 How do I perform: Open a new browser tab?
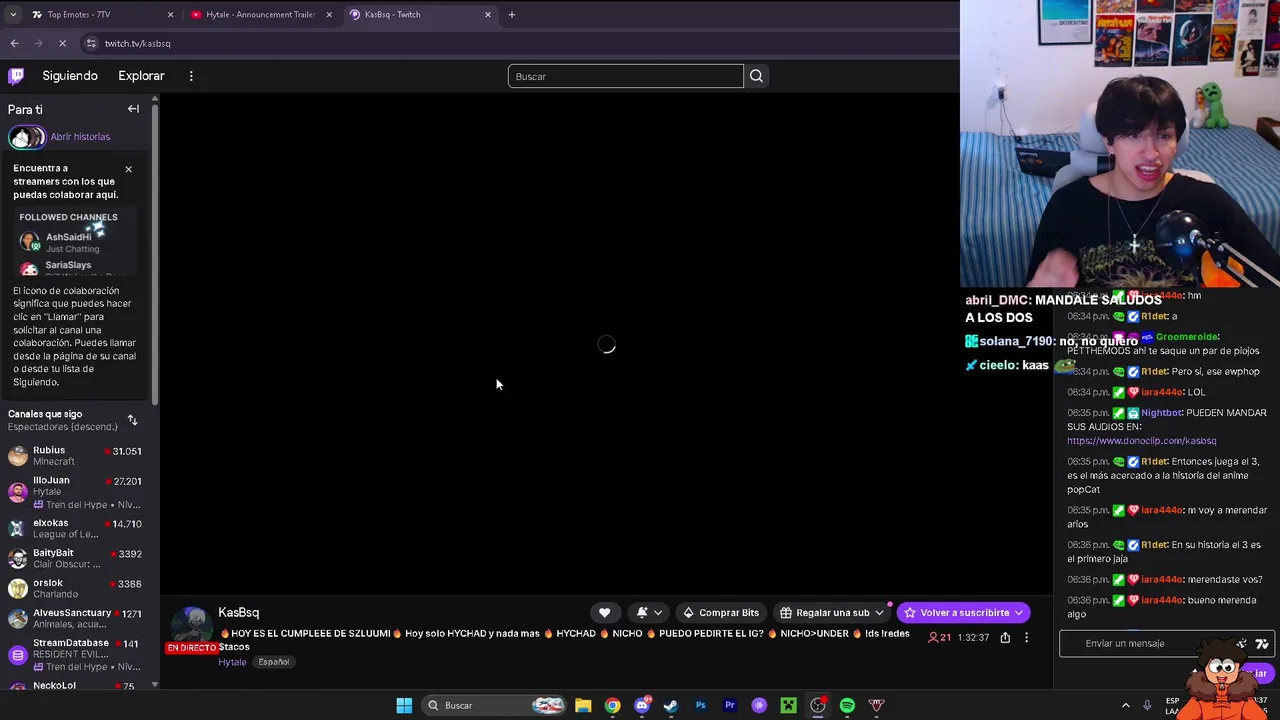pos(511,14)
